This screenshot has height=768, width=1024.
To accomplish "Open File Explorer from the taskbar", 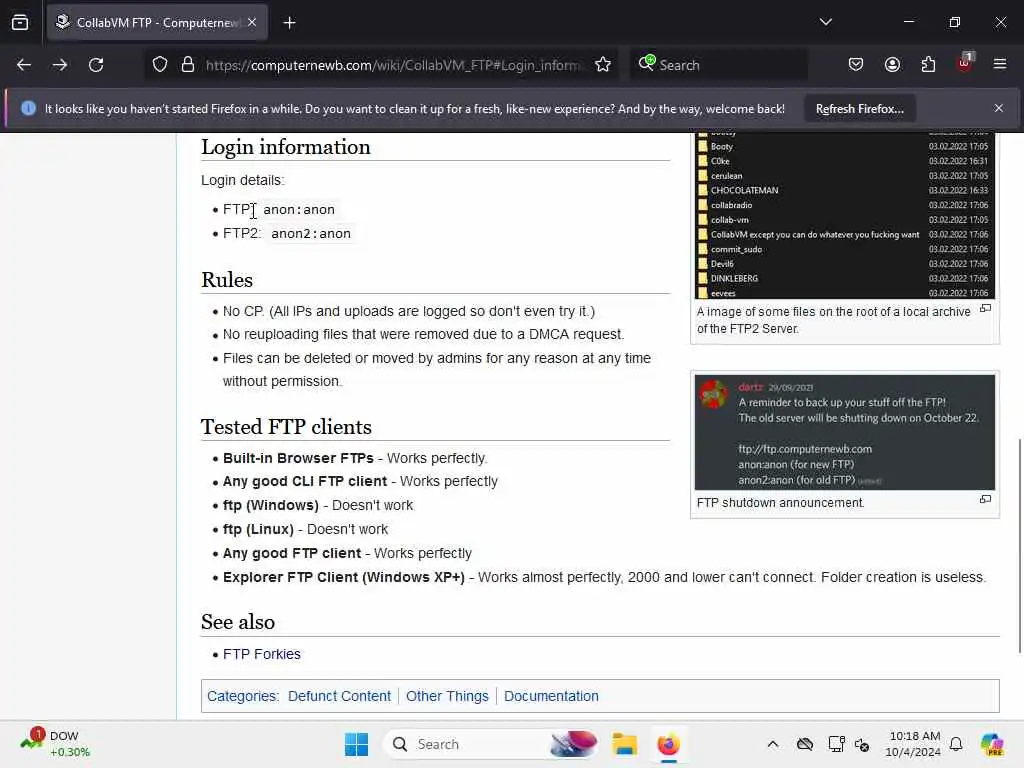I will click(624, 744).
